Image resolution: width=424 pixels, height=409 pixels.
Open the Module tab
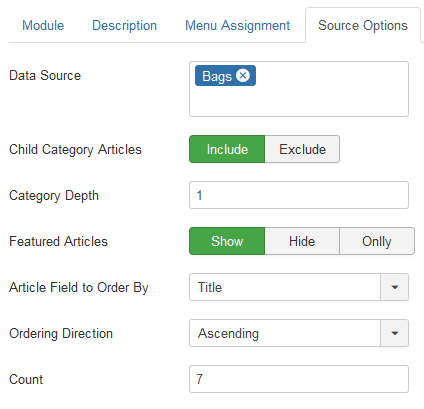coord(43,26)
